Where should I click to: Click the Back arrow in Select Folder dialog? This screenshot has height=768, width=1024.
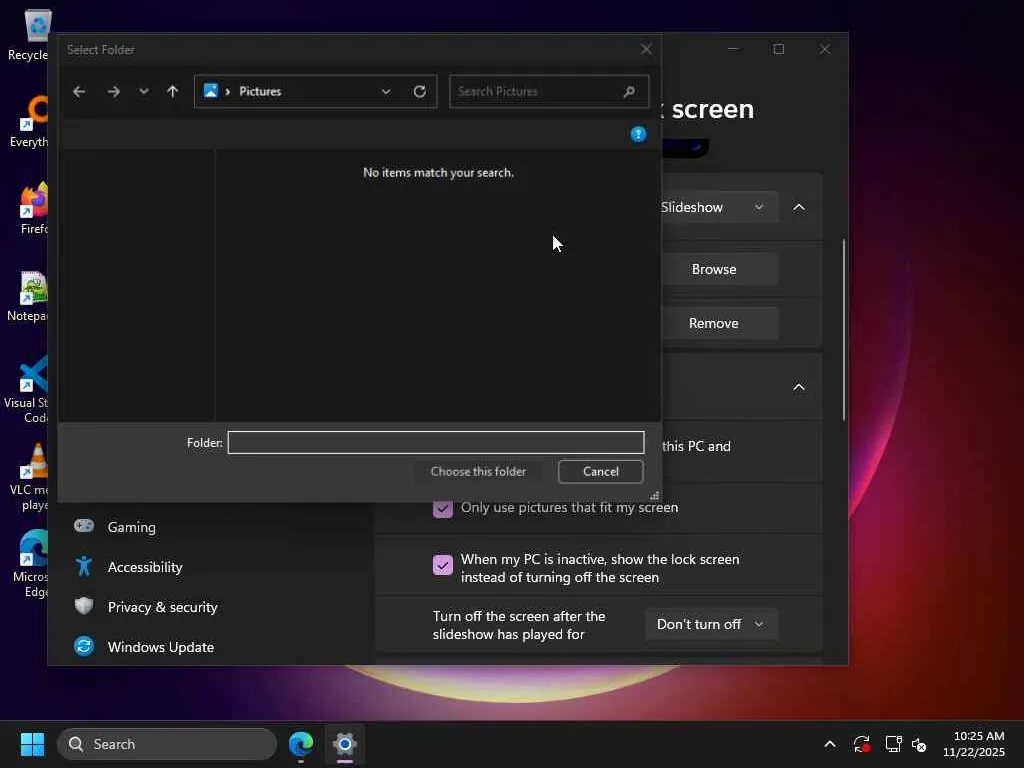pyautogui.click(x=79, y=91)
